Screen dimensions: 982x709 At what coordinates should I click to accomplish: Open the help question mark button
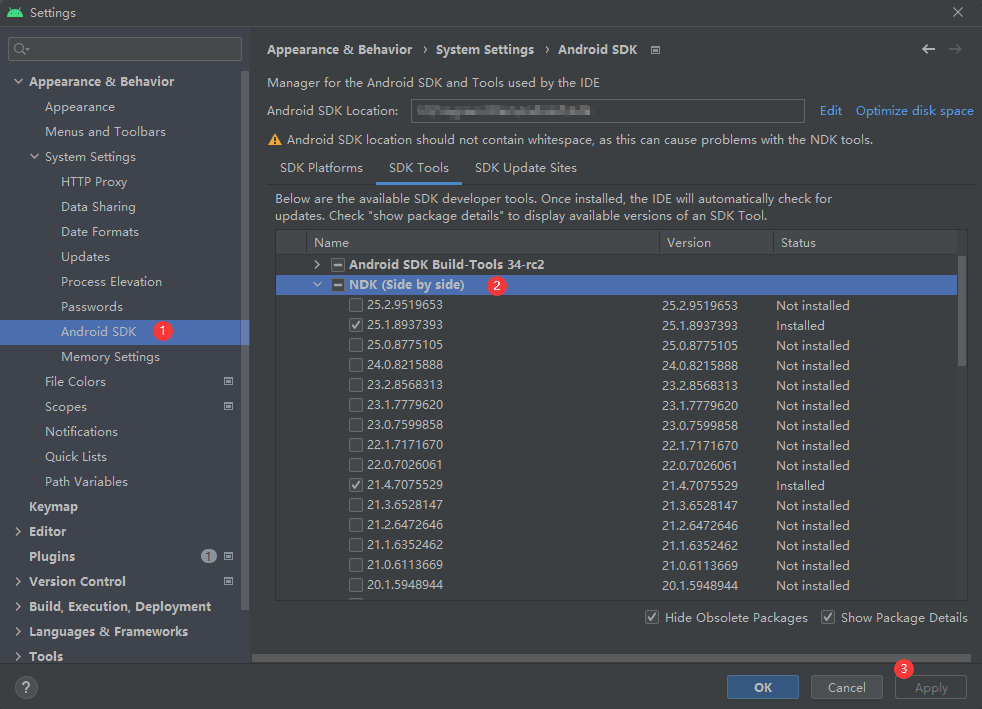(x=26, y=687)
